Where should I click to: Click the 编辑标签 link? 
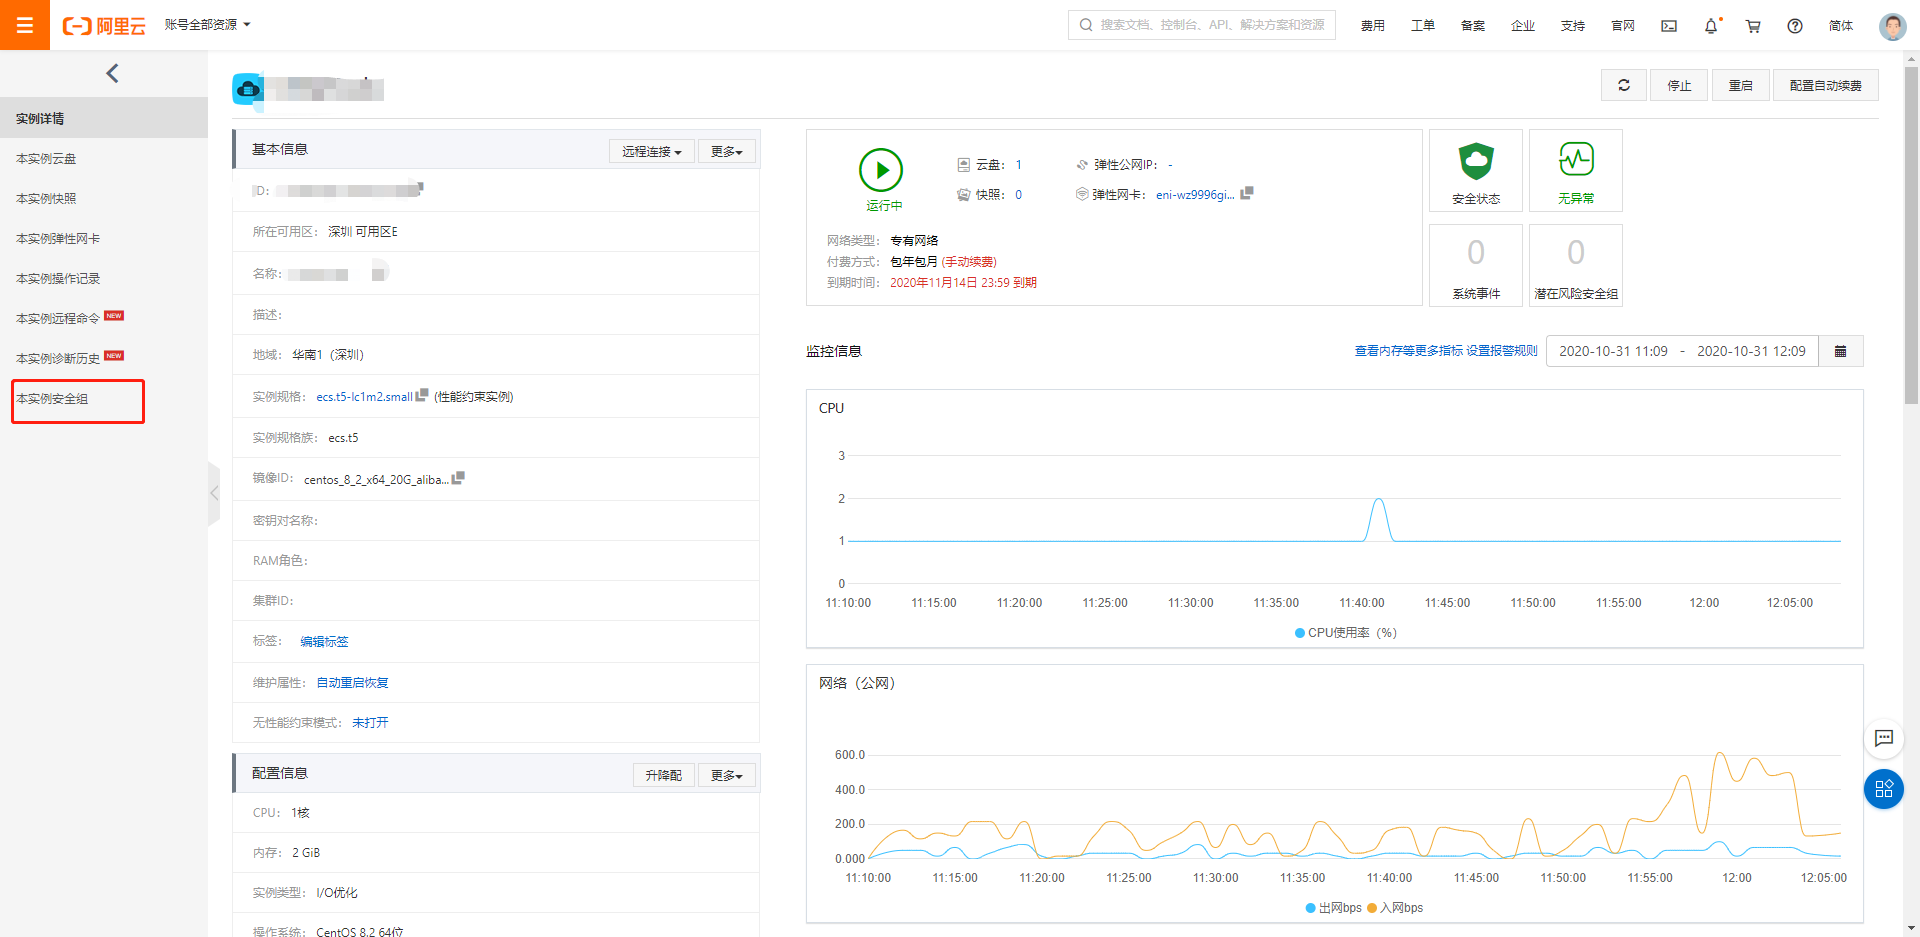pos(324,642)
